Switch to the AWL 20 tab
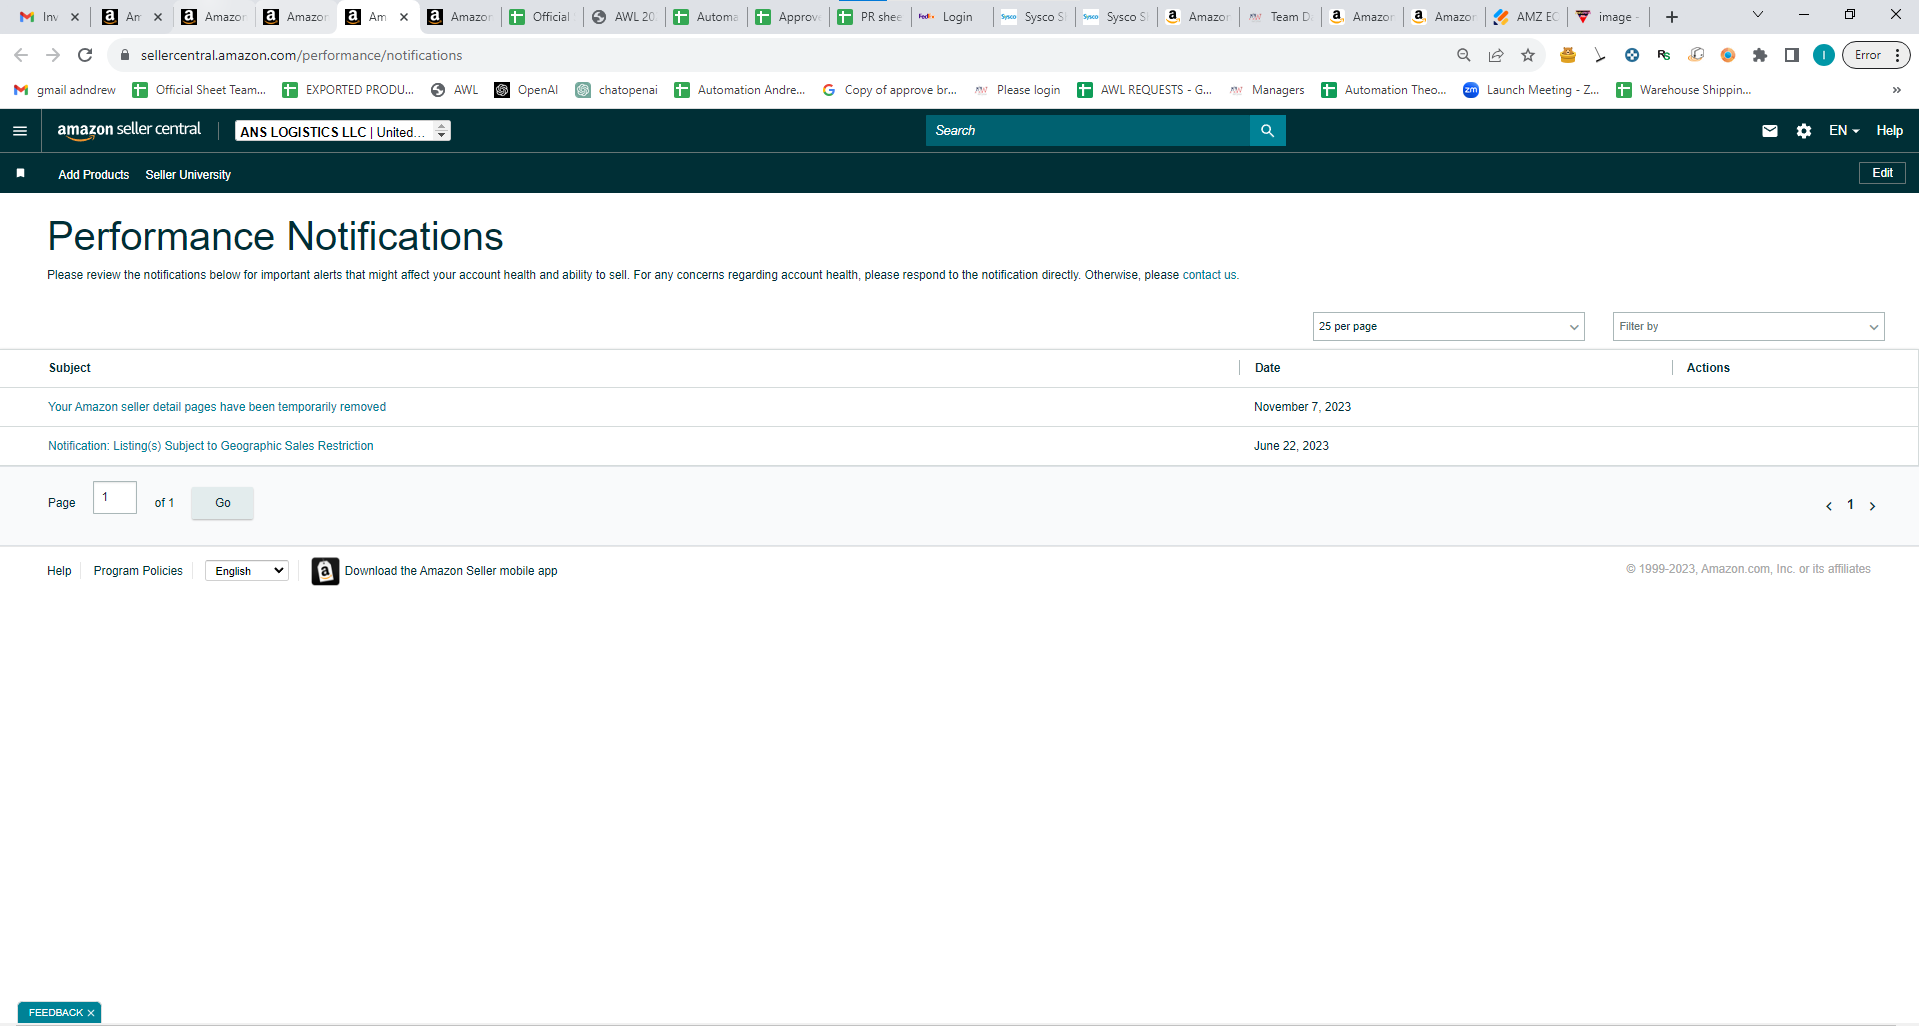 (x=624, y=17)
